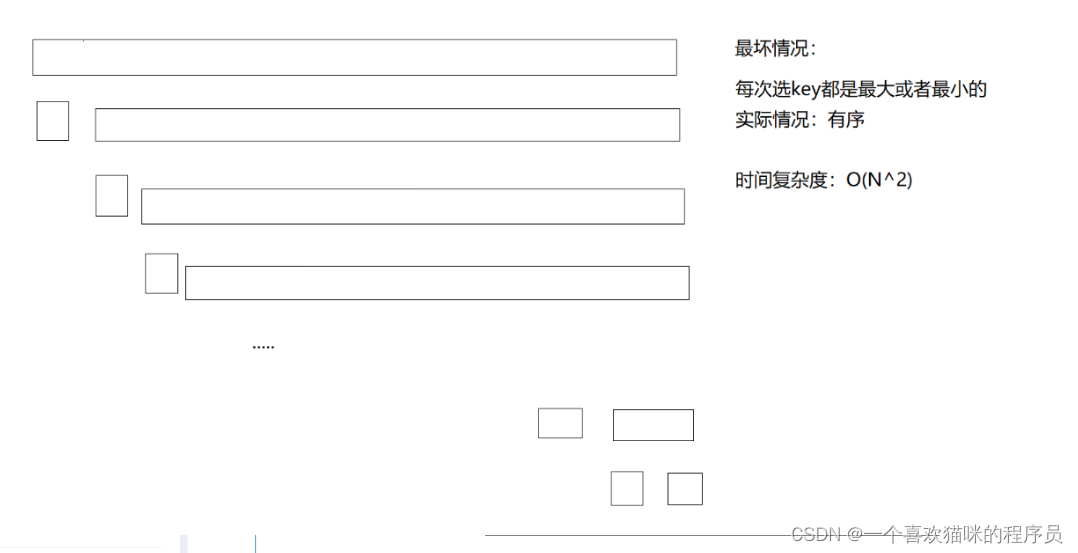Click the line "每次选key都是最大或者最小的"
This screenshot has width=1078, height=553.
point(861,90)
